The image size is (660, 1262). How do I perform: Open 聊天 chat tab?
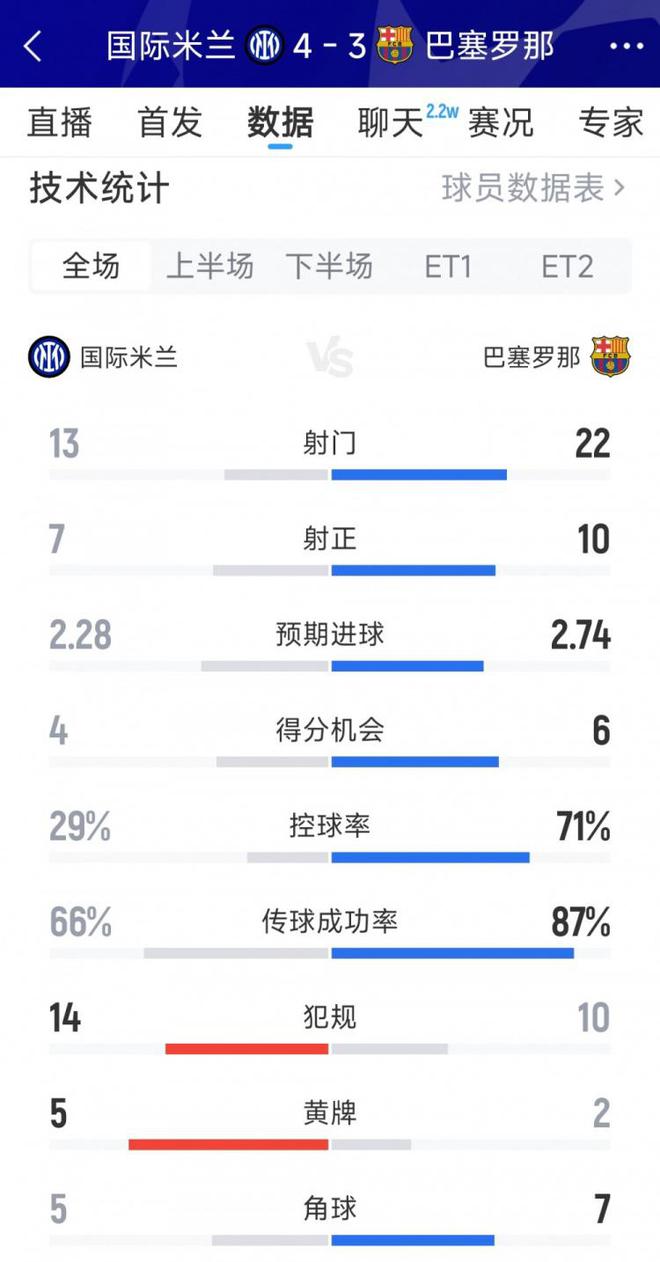tap(391, 122)
